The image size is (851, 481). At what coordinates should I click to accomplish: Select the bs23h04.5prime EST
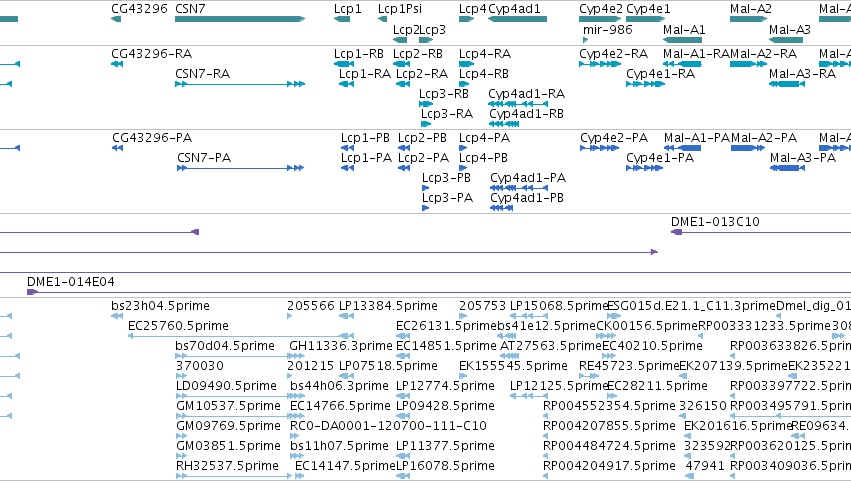117,316
